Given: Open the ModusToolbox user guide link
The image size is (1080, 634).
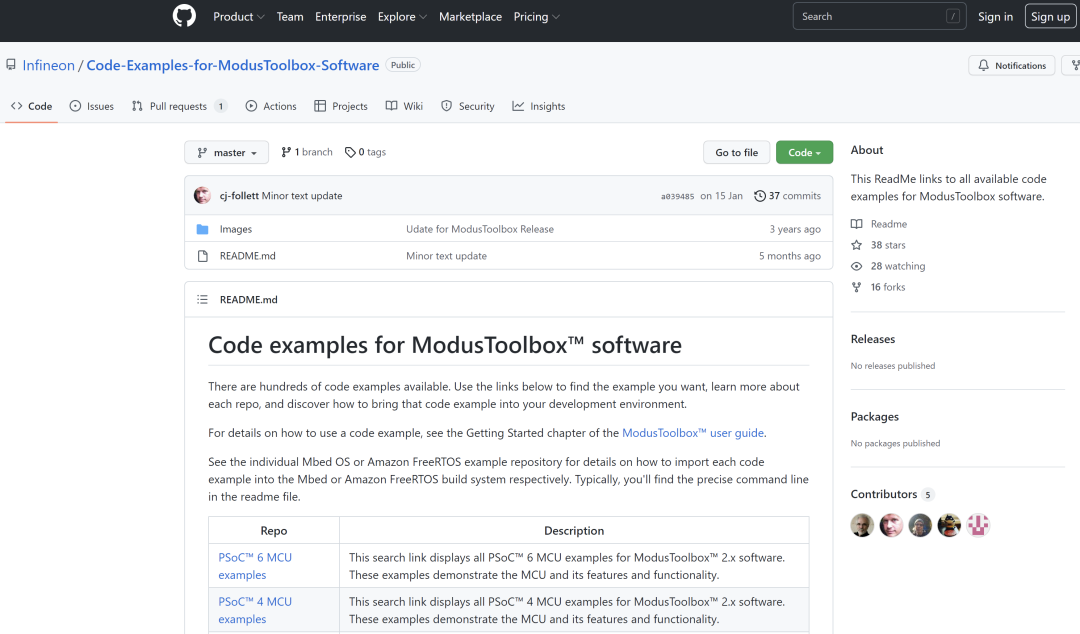Looking at the screenshot, I should coord(692,432).
